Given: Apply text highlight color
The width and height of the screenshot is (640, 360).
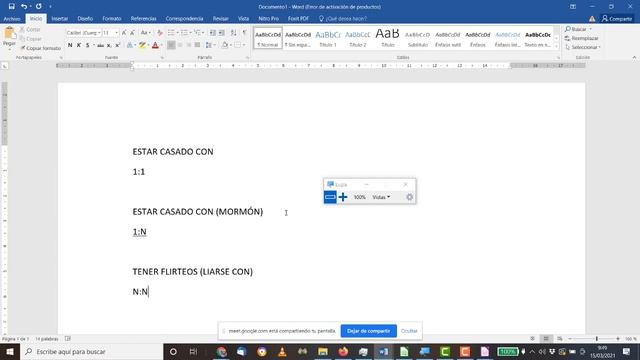Looking at the screenshot, I should click(142, 45).
